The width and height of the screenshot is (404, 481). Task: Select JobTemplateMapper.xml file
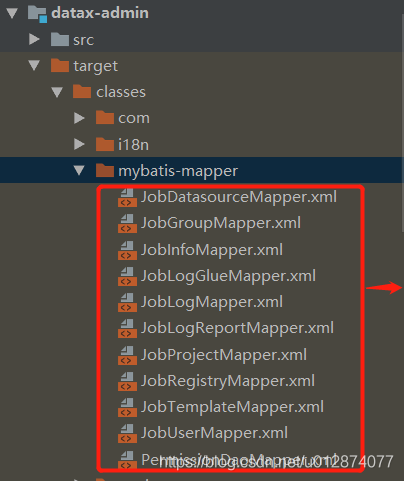[232, 407]
